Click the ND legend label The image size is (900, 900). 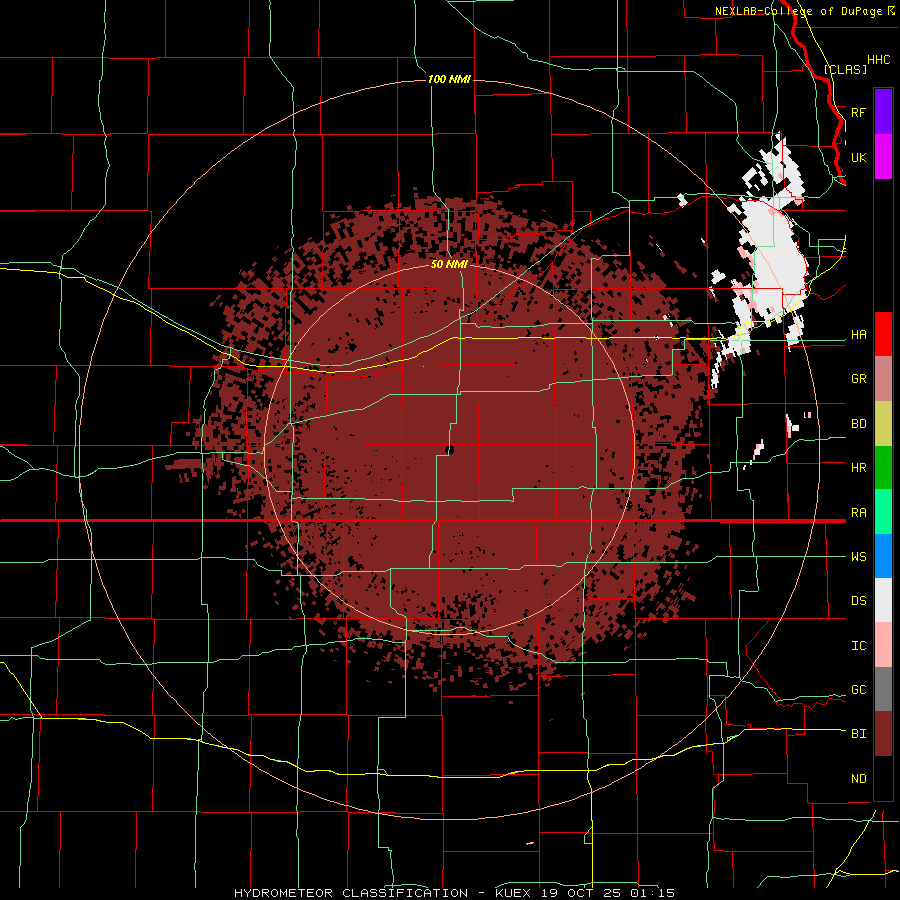coord(858,779)
